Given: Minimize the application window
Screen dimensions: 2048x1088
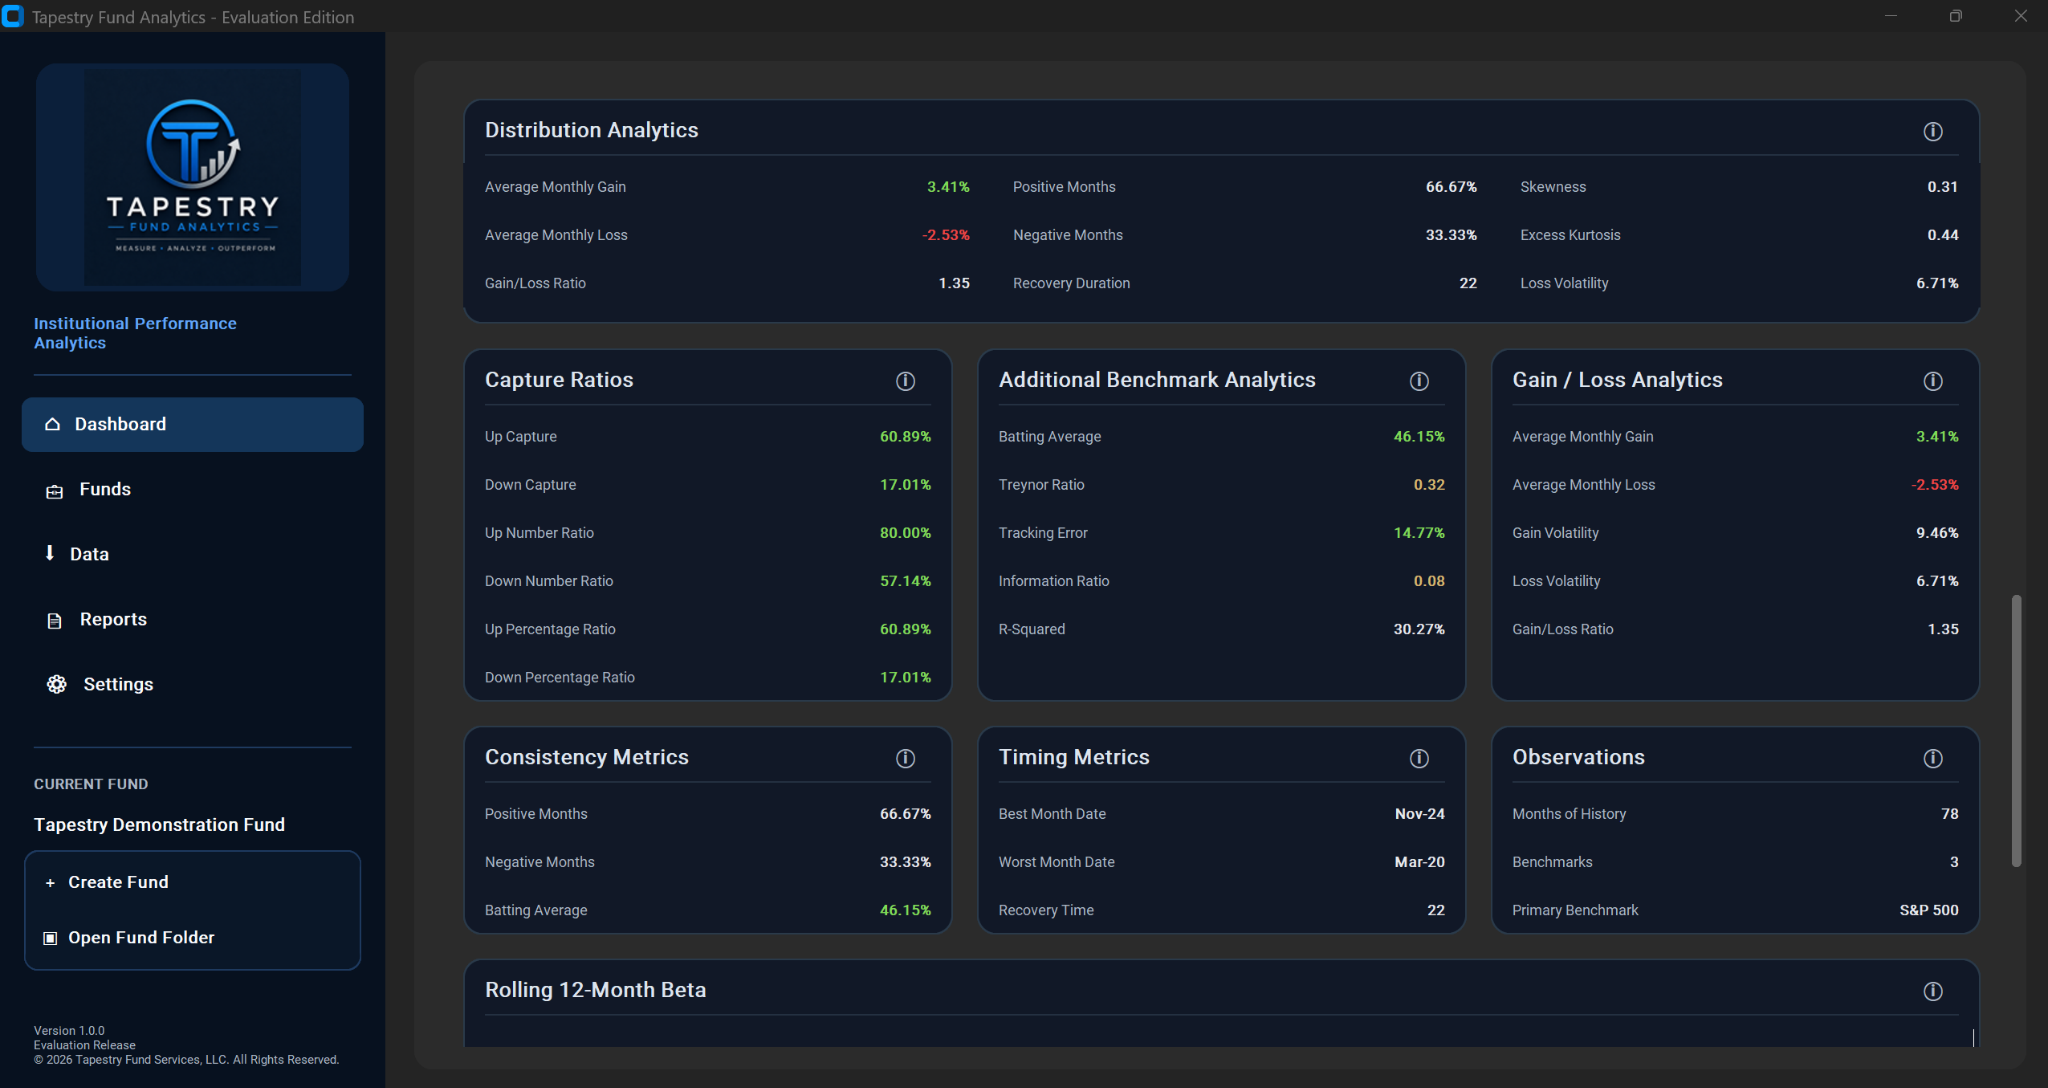Looking at the screenshot, I should tap(1890, 16).
